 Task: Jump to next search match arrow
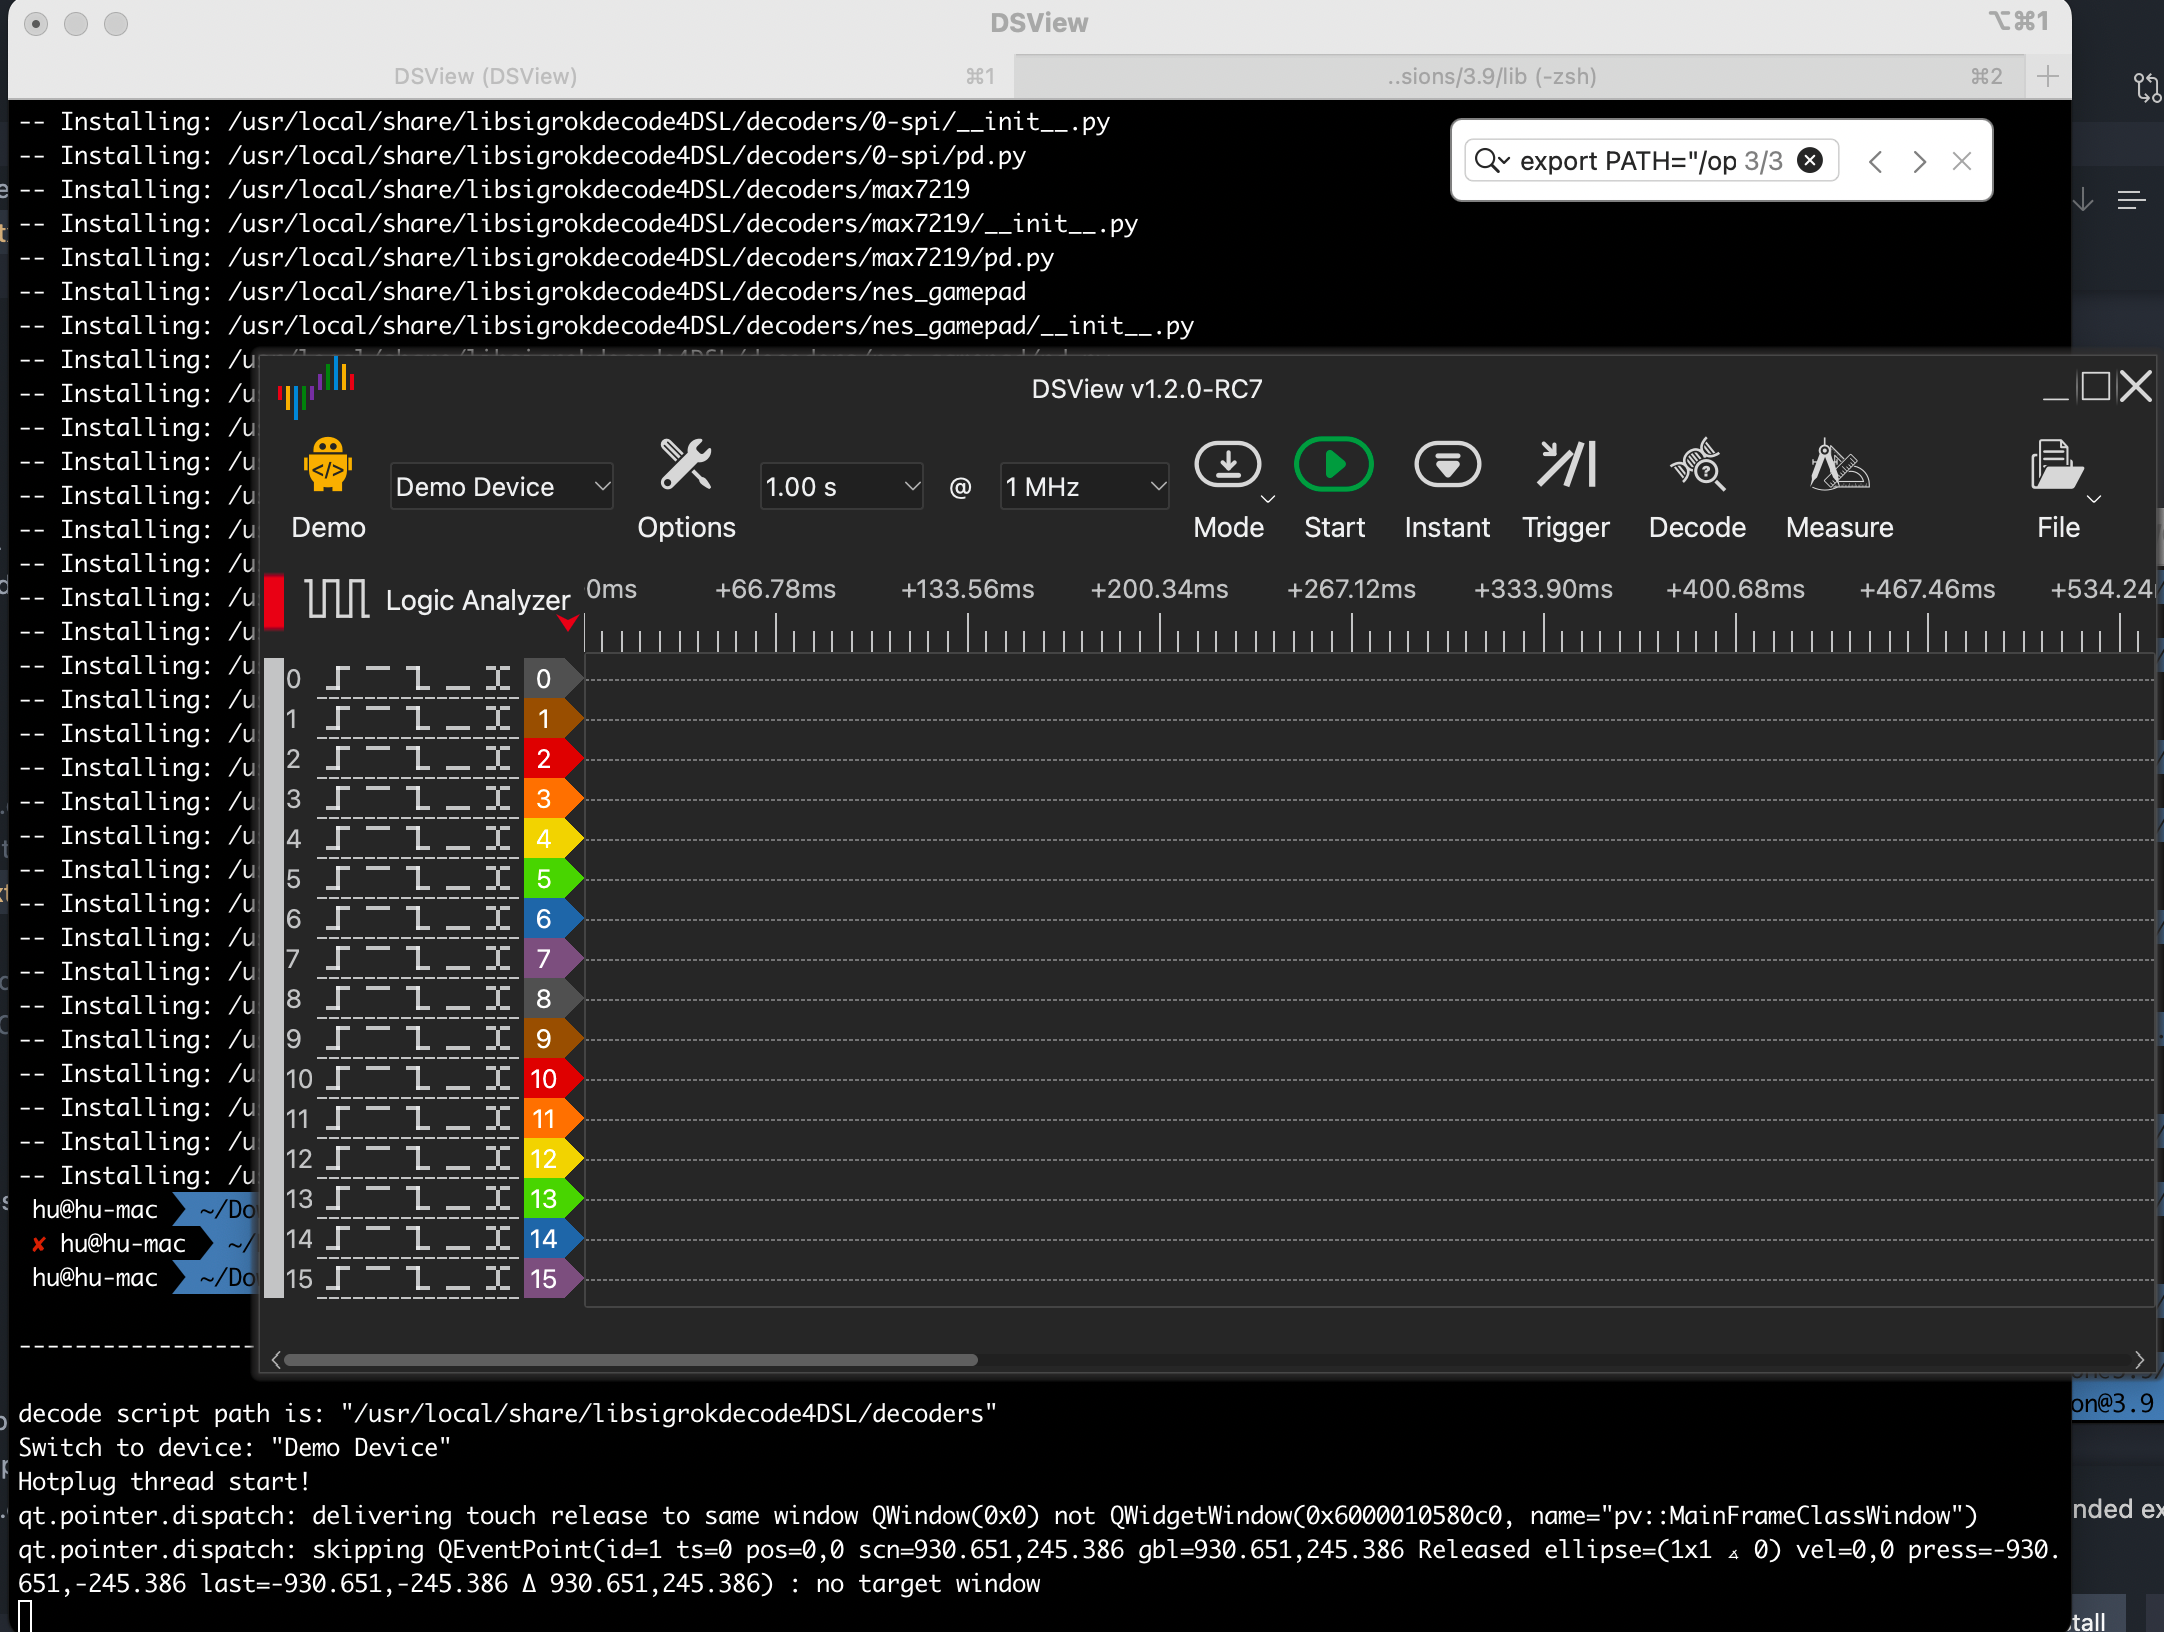[1919, 161]
